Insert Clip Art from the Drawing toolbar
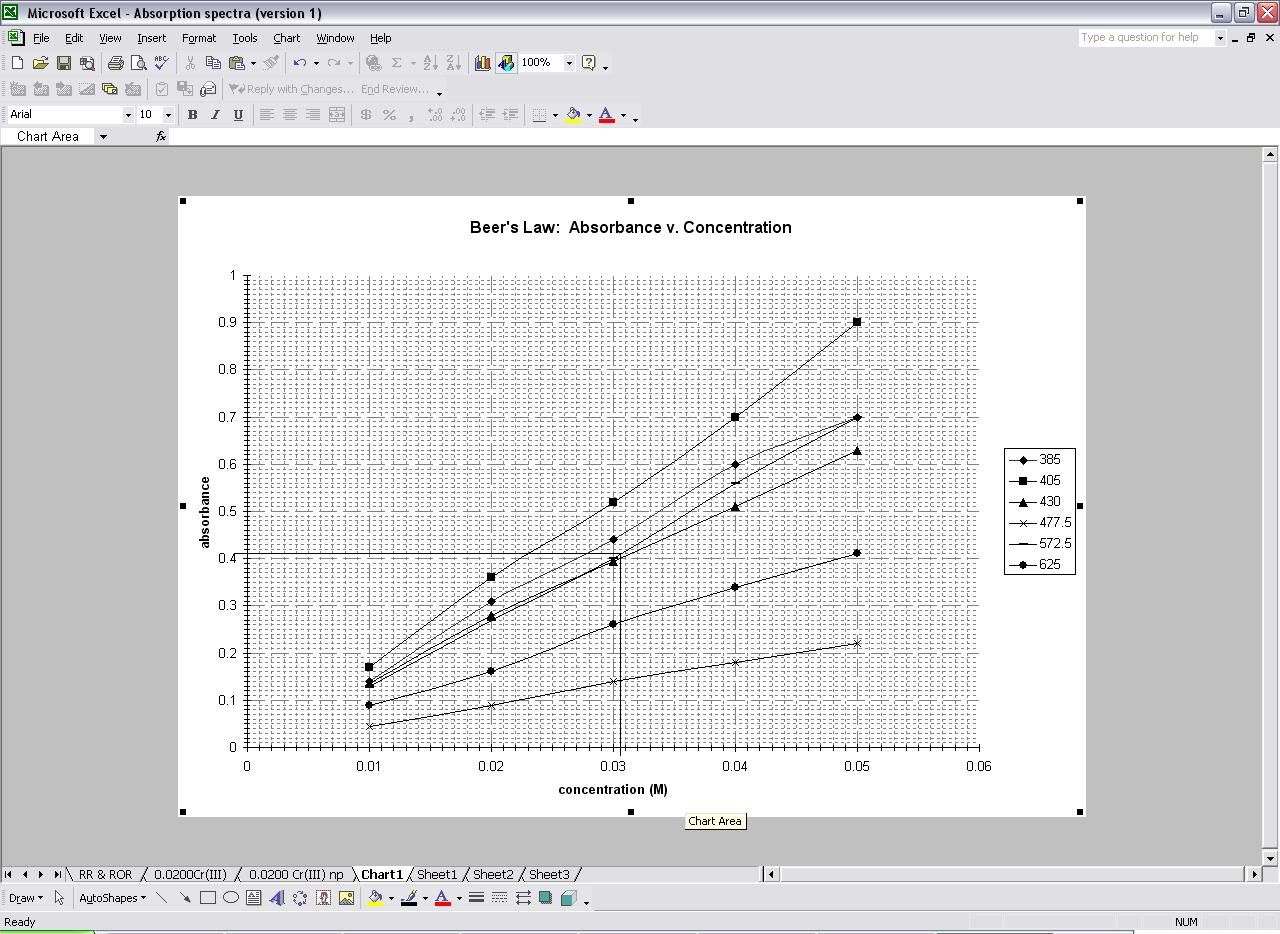Viewport: 1280px width, 934px height. 322,898
